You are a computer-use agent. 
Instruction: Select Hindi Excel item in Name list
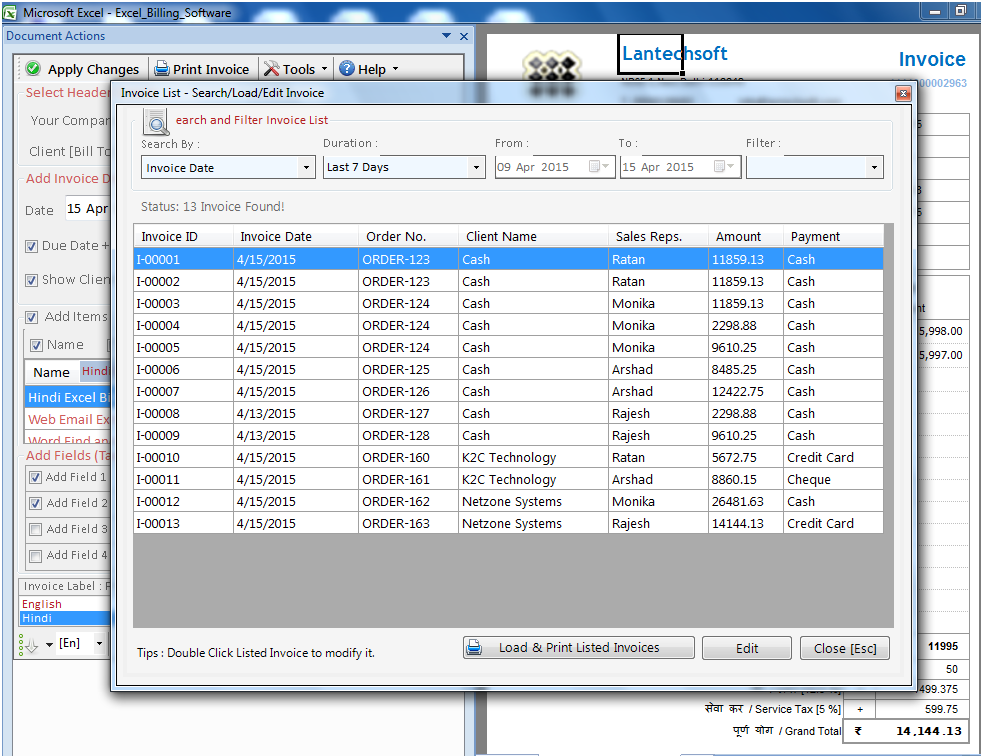point(68,397)
